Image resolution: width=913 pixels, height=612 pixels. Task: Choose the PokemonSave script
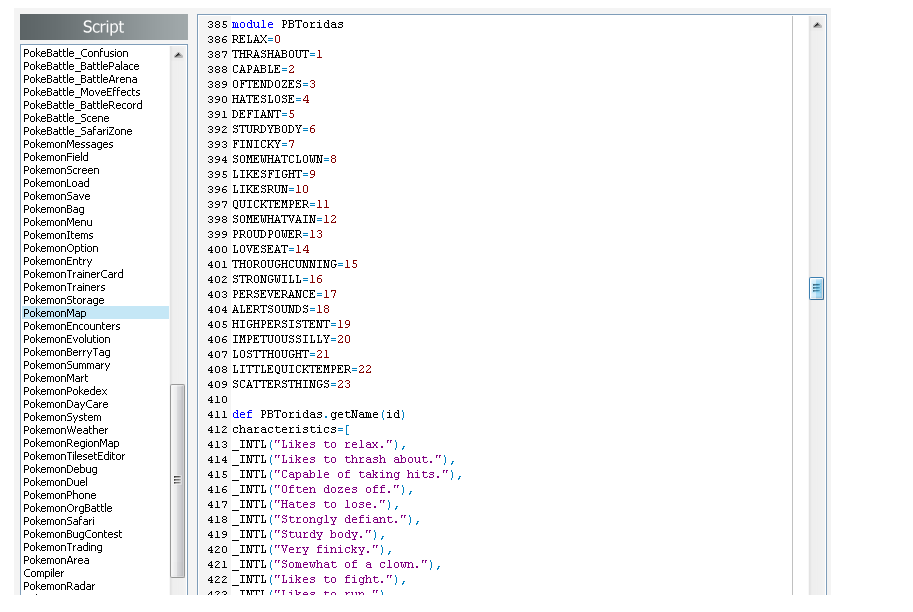(x=56, y=196)
